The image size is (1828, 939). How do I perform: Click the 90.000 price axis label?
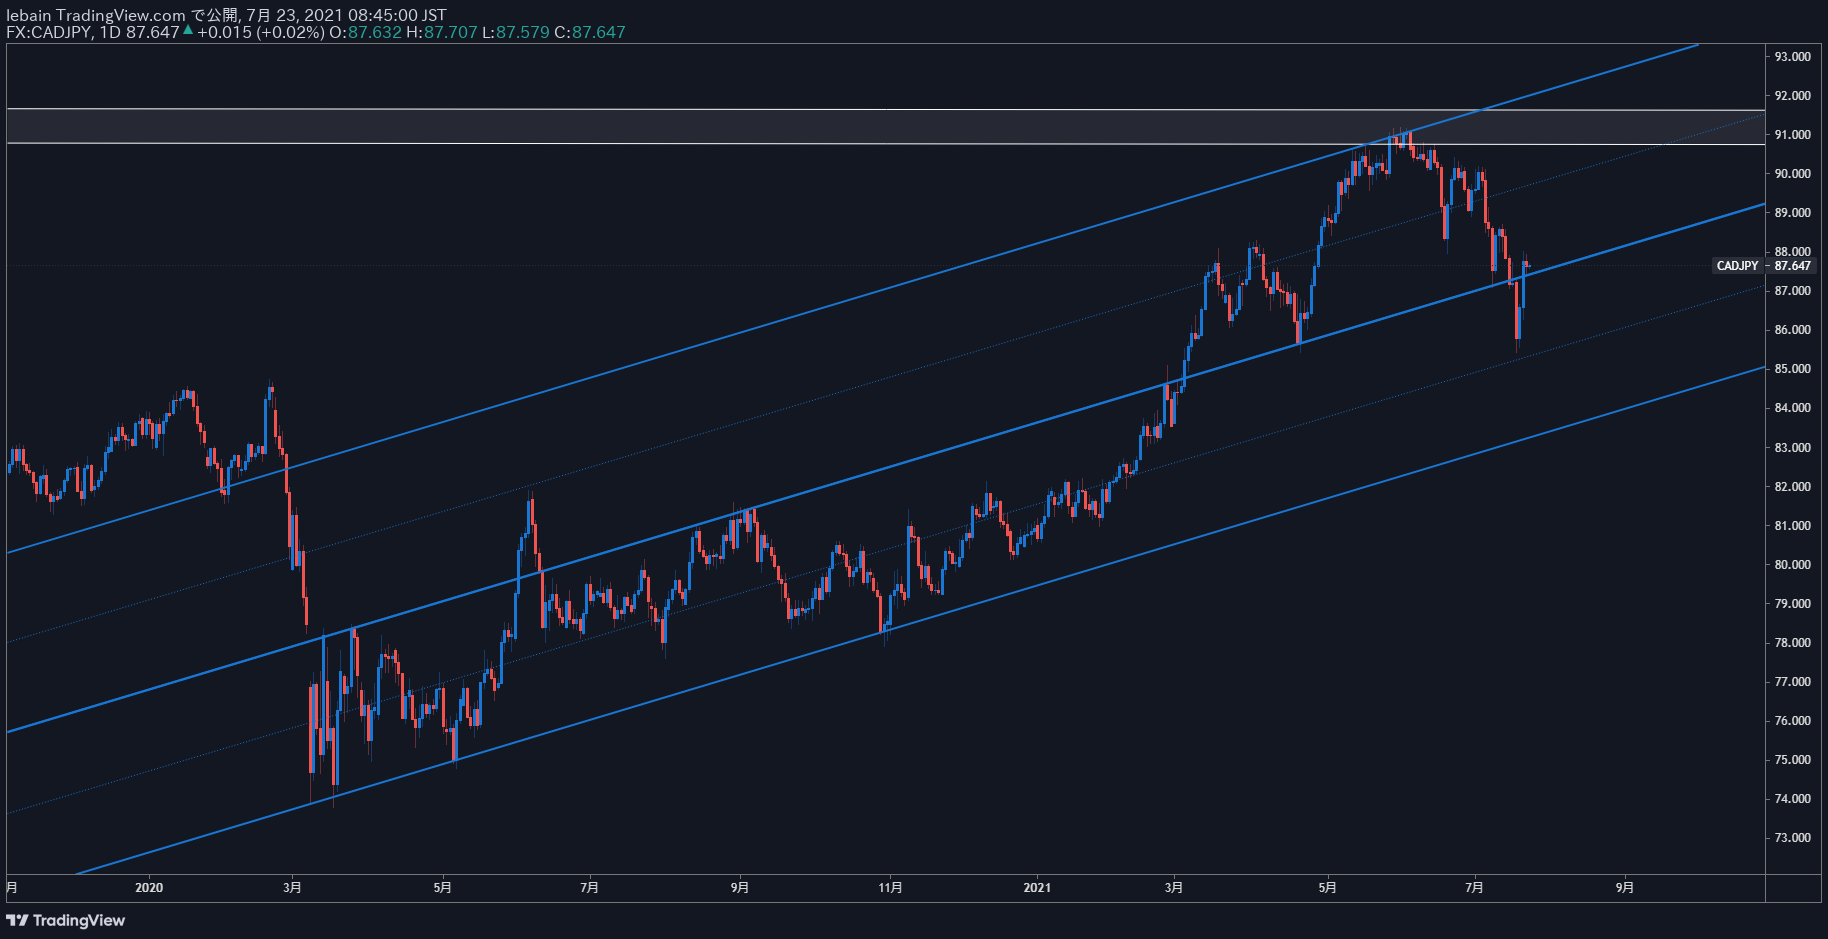point(1792,174)
